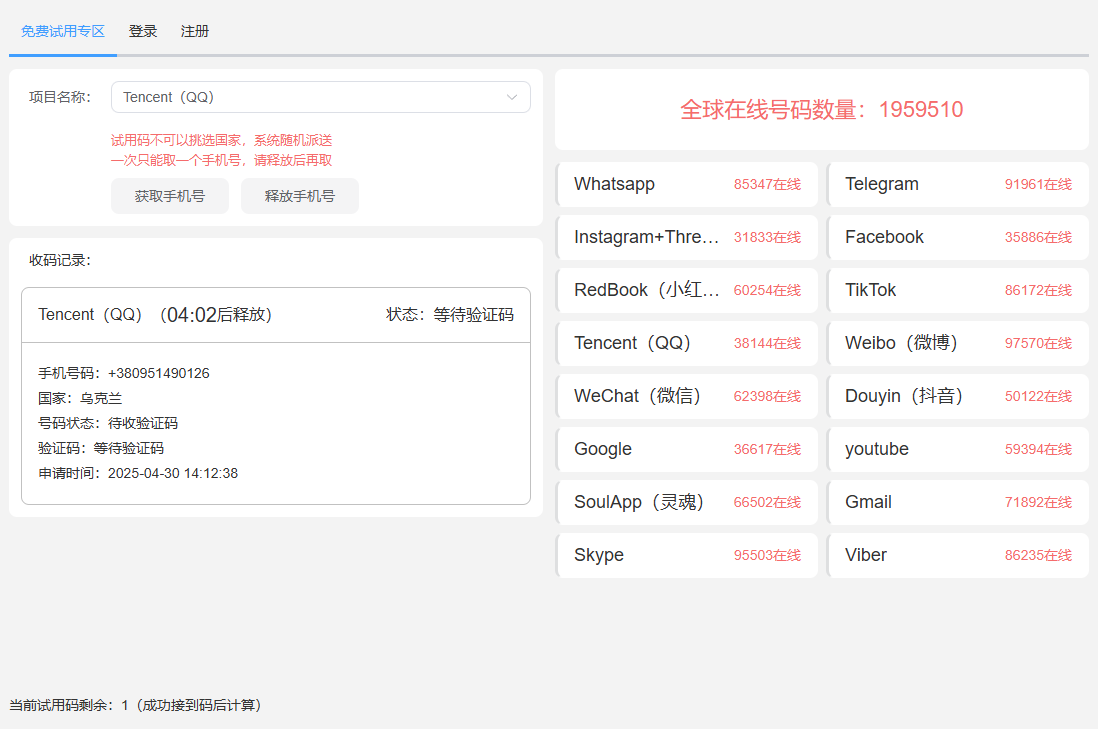The height and width of the screenshot is (729, 1098).
Task: Open the 免费试用专区 tab
Action: (x=62, y=32)
